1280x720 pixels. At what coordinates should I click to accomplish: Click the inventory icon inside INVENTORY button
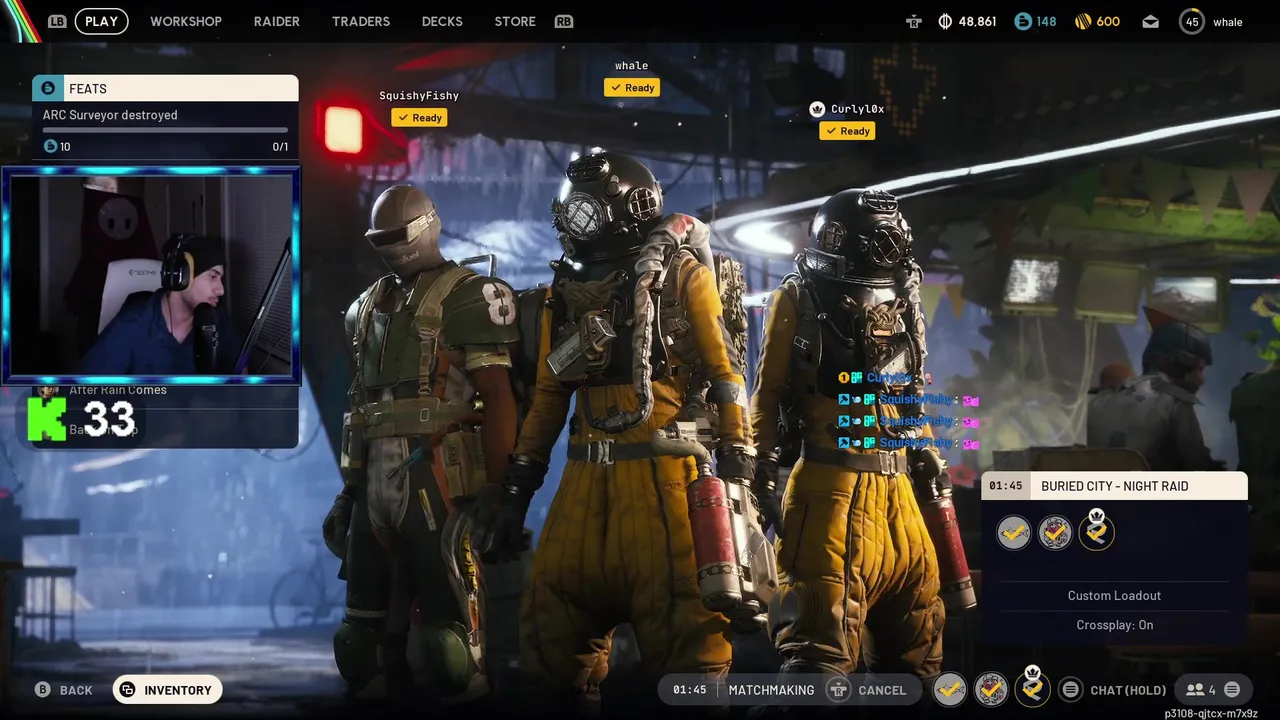click(x=127, y=690)
